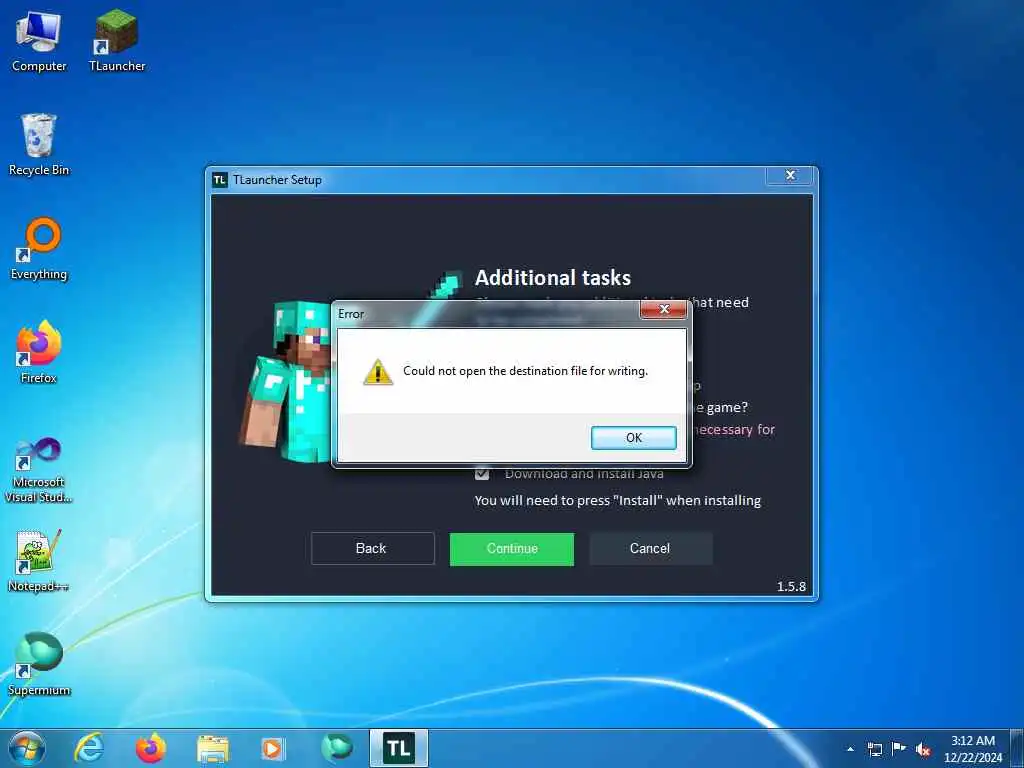Open the clock showing 3:12 AM
Screen dimensions: 1024x768
pos(972,749)
